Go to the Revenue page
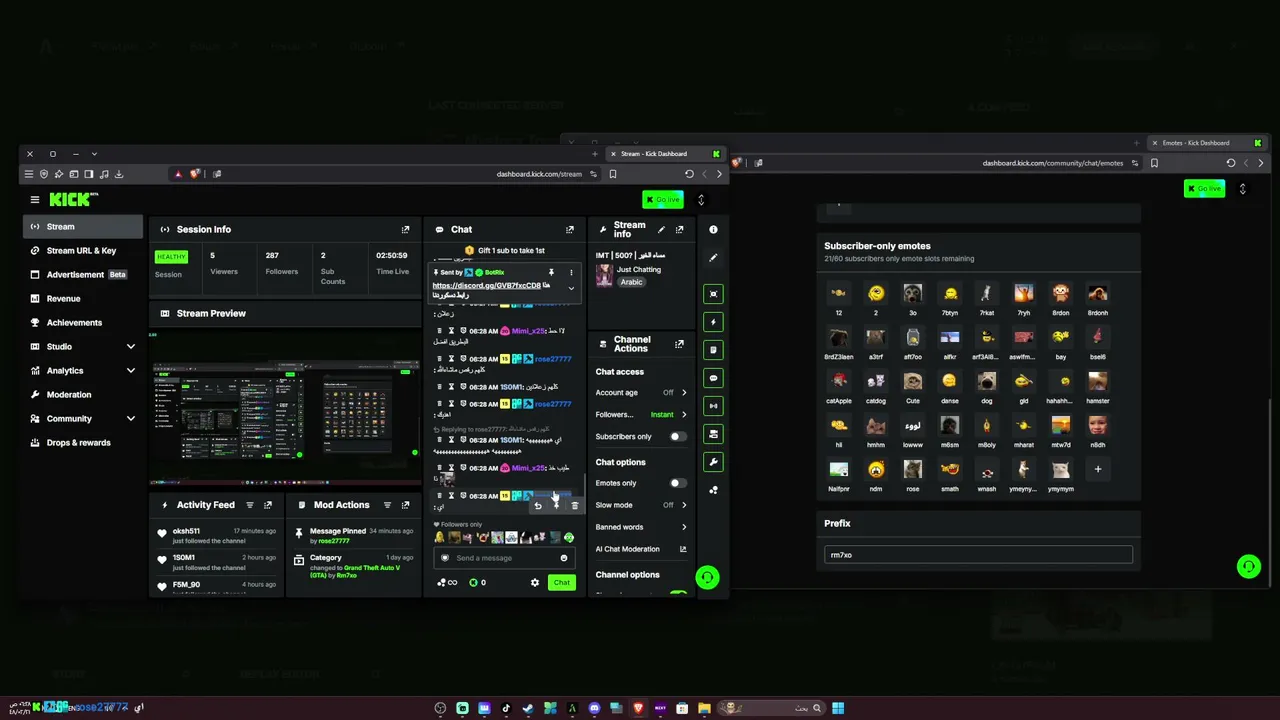 coord(82,299)
